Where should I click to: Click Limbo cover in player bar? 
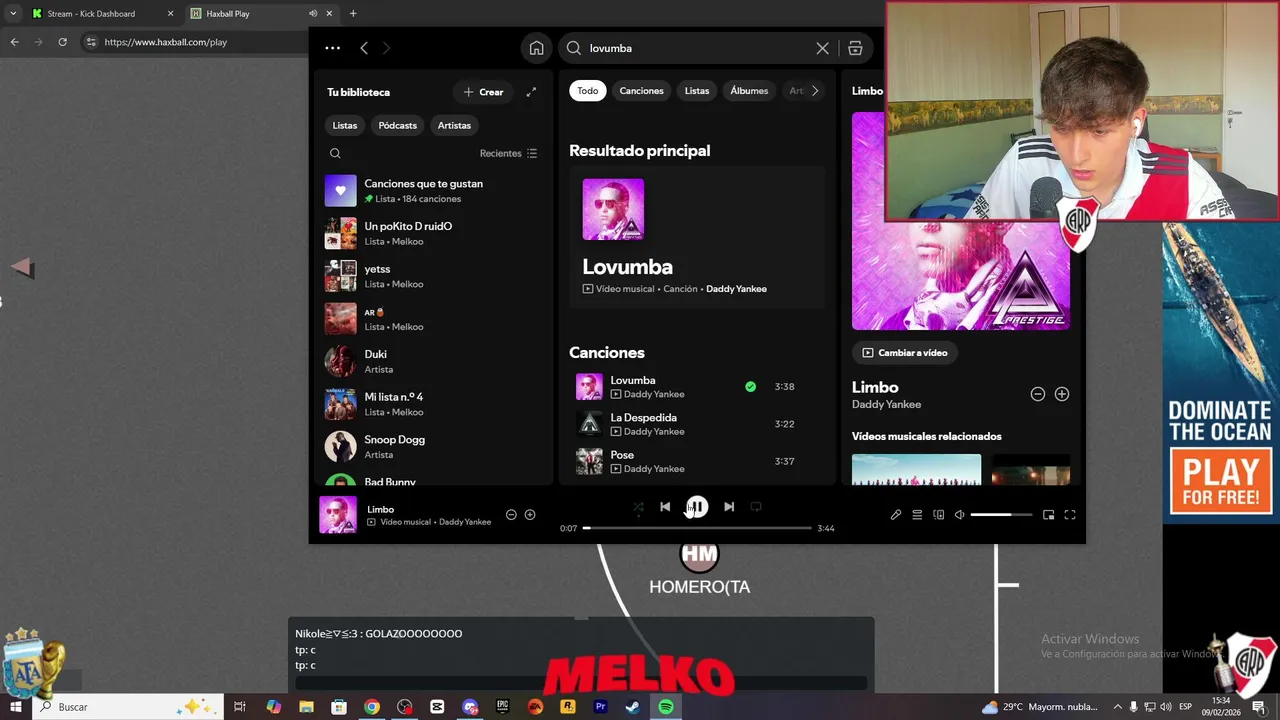click(338, 515)
